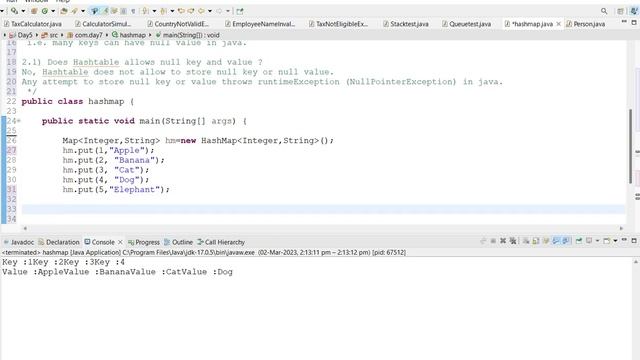640x360 pixels.
Task: Click Remove Launch console icon
Action: click(x=503, y=241)
